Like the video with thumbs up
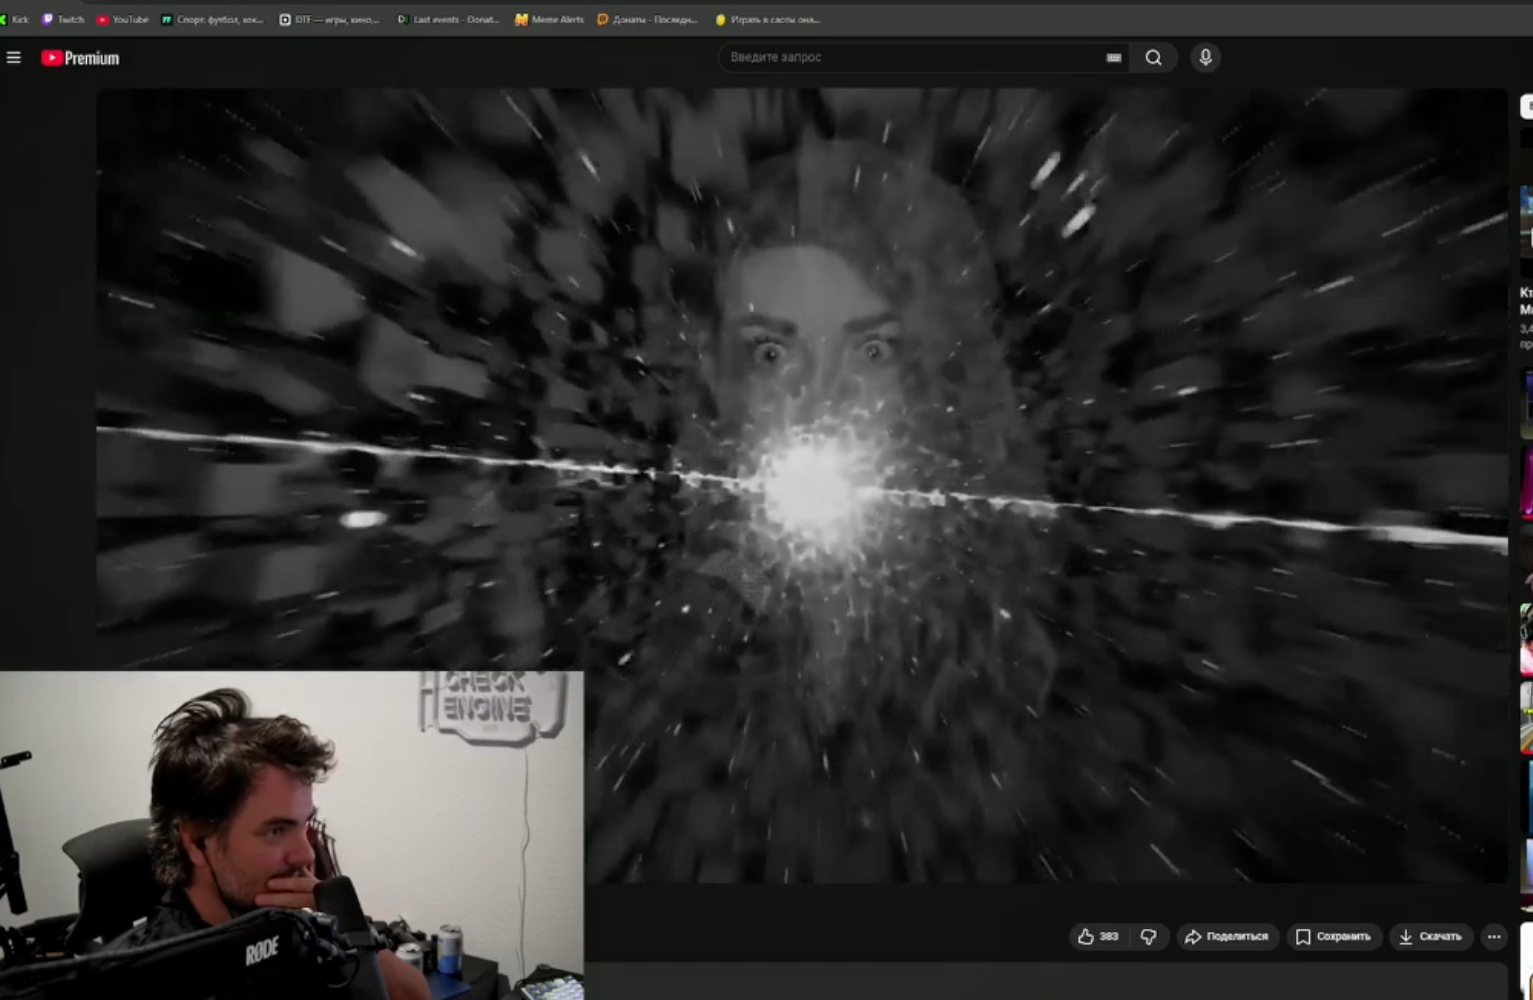The width and height of the screenshot is (1533, 1000). 1097,937
